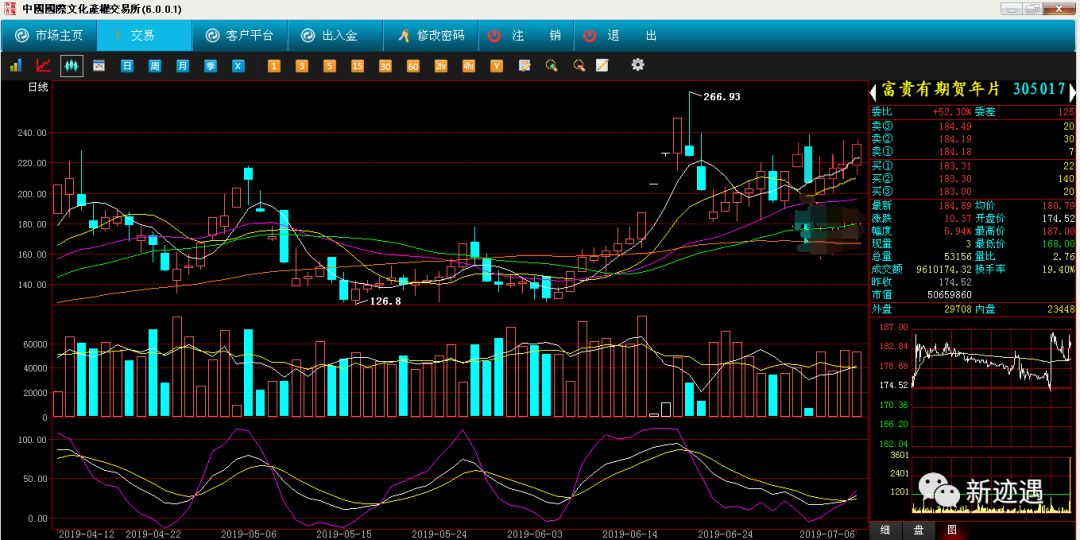Click date label 2019-06-14 on axis
Viewport: 1080px width, 540px height.
pos(629,534)
